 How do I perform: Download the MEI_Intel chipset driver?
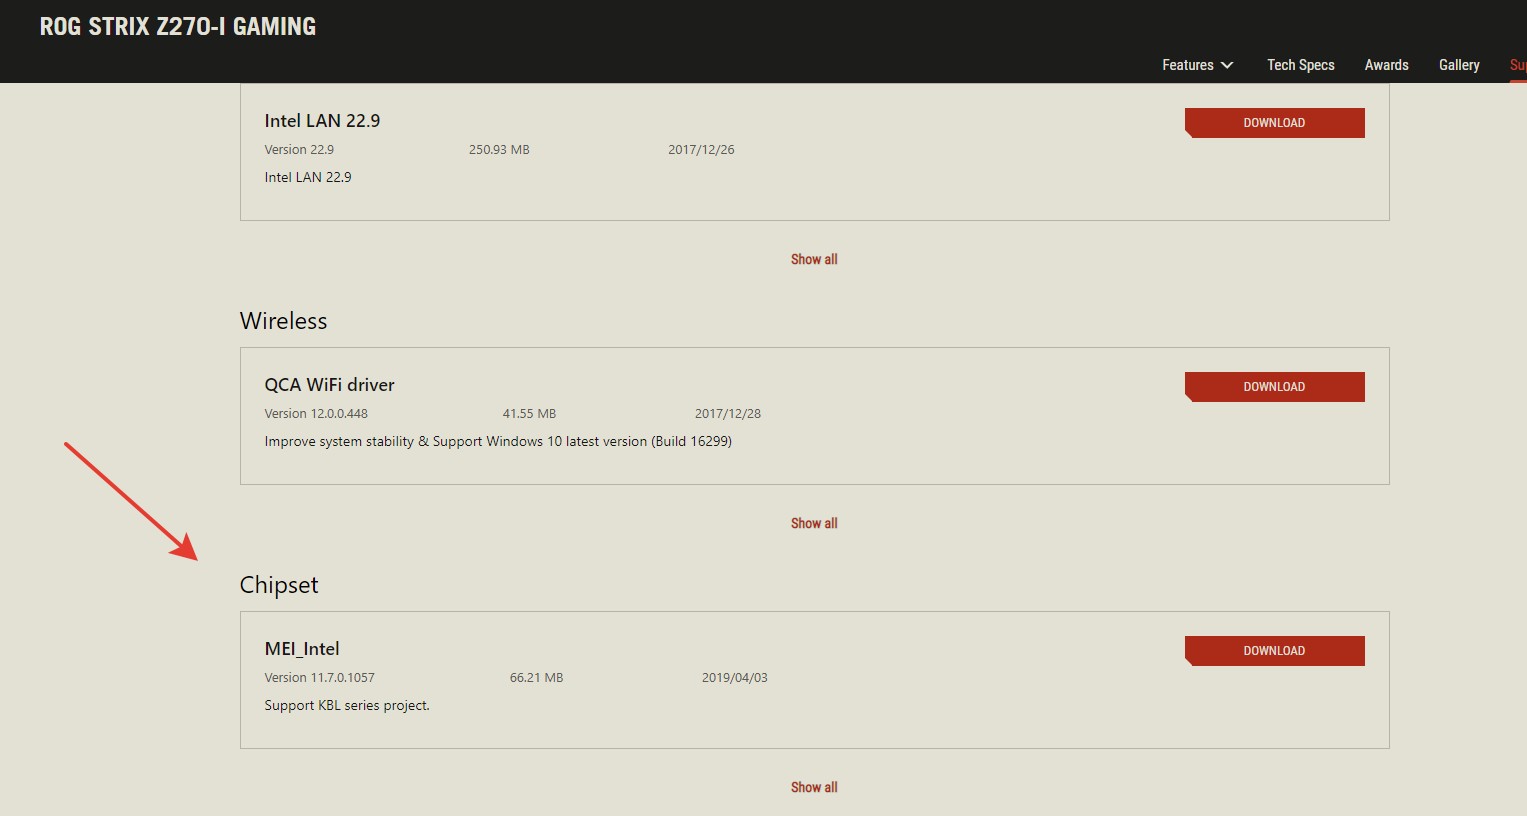pyautogui.click(x=1274, y=651)
